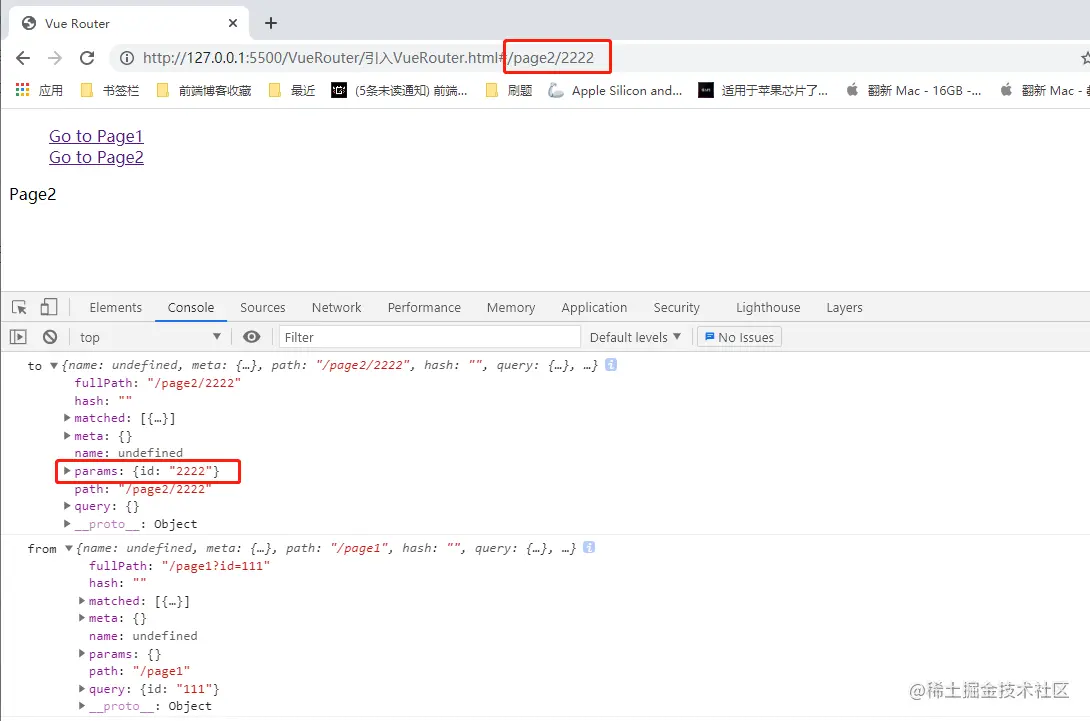This screenshot has width=1090, height=721.
Task: Collapse the 'from' route object
Action: point(69,548)
